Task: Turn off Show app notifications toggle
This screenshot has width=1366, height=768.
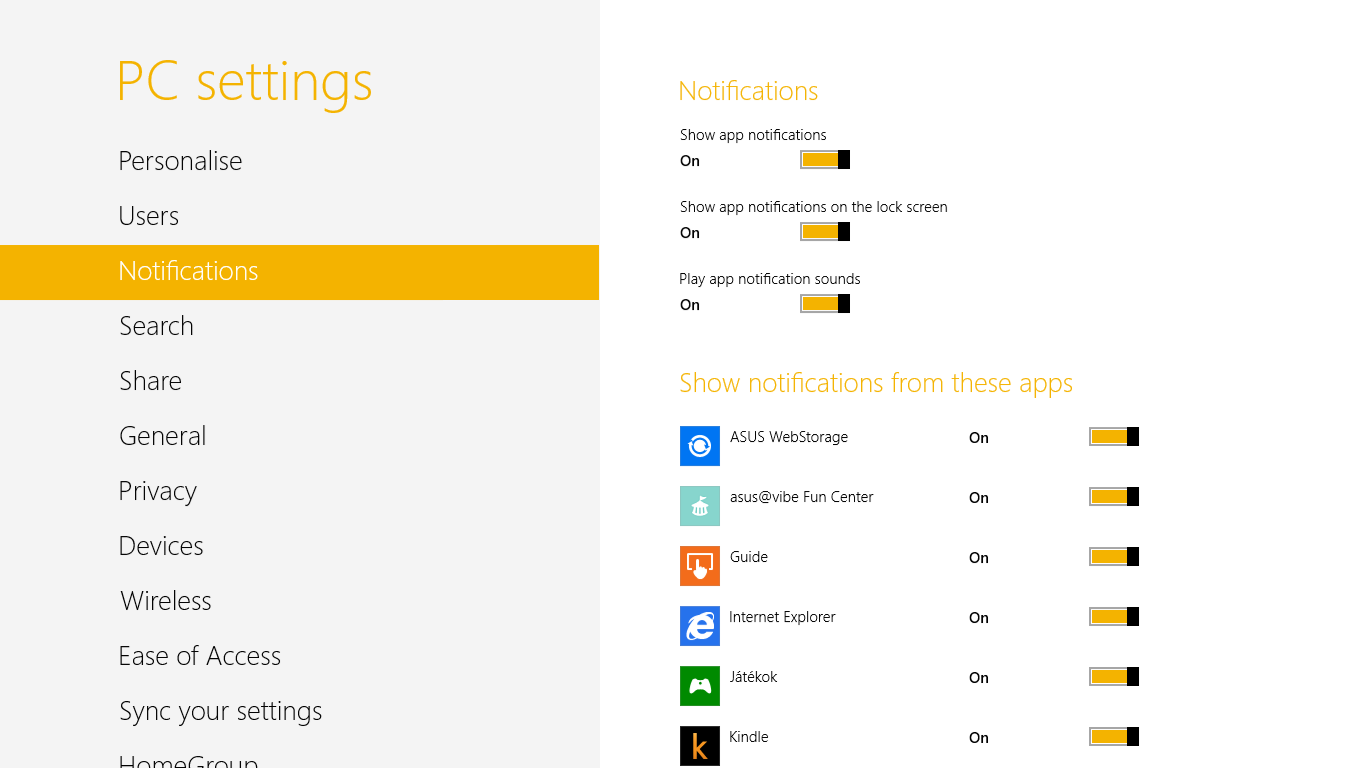Action: [824, 160]
